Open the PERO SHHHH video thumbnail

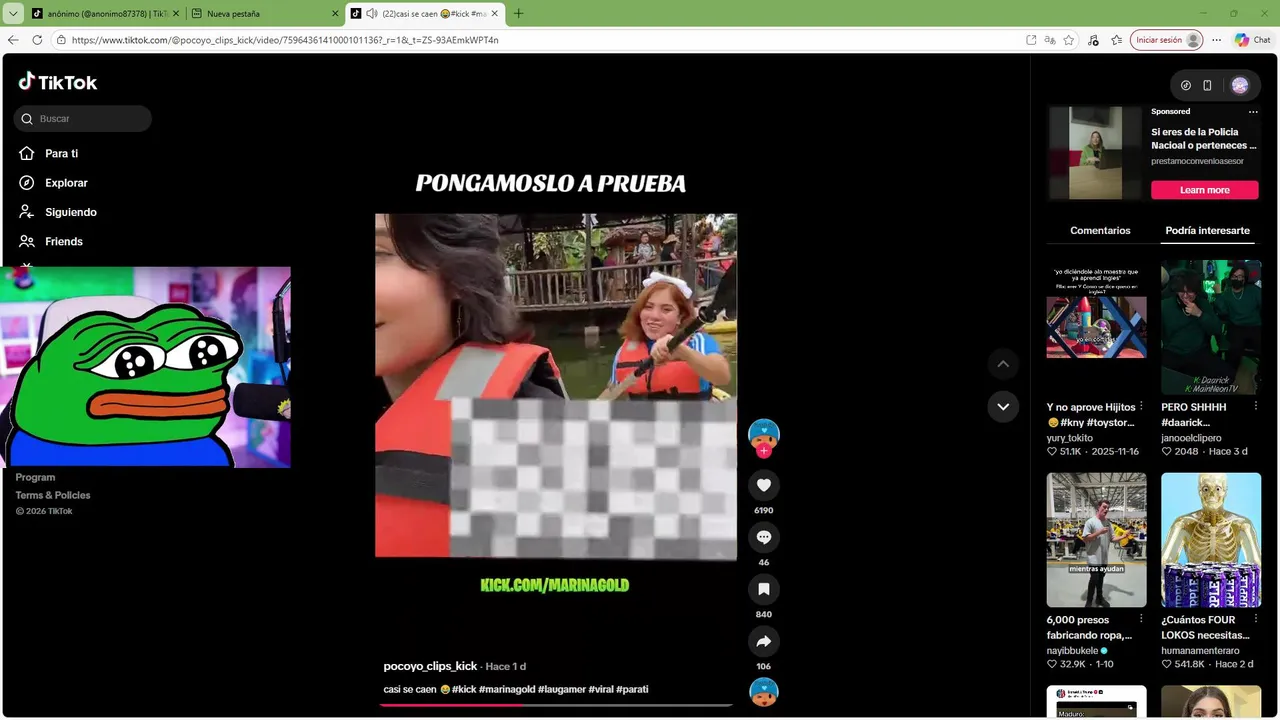[1211, 327]
